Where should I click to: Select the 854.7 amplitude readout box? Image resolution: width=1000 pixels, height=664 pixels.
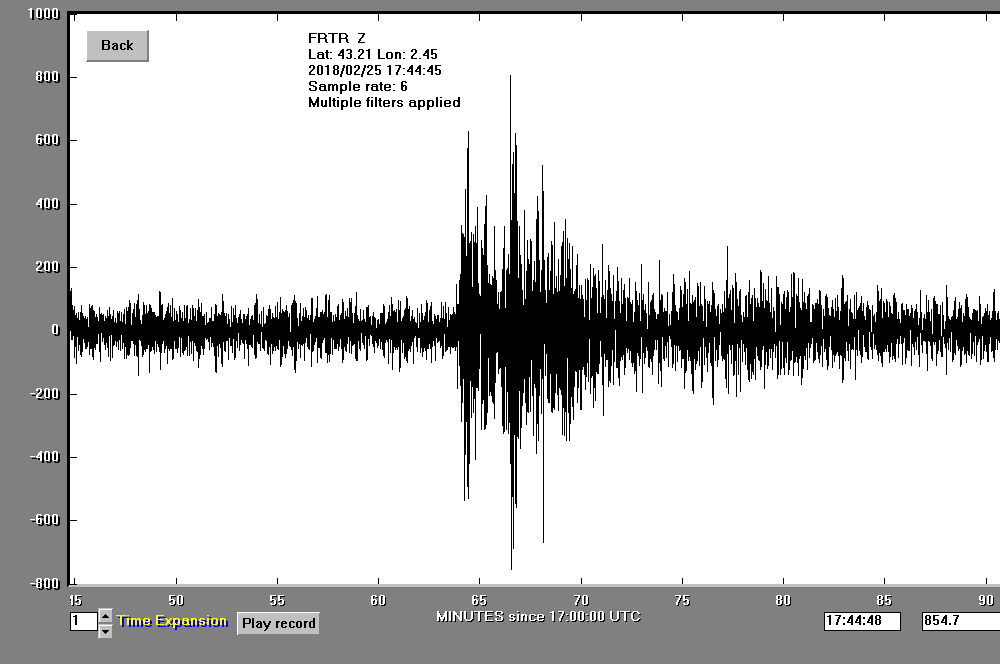[959, 621]
